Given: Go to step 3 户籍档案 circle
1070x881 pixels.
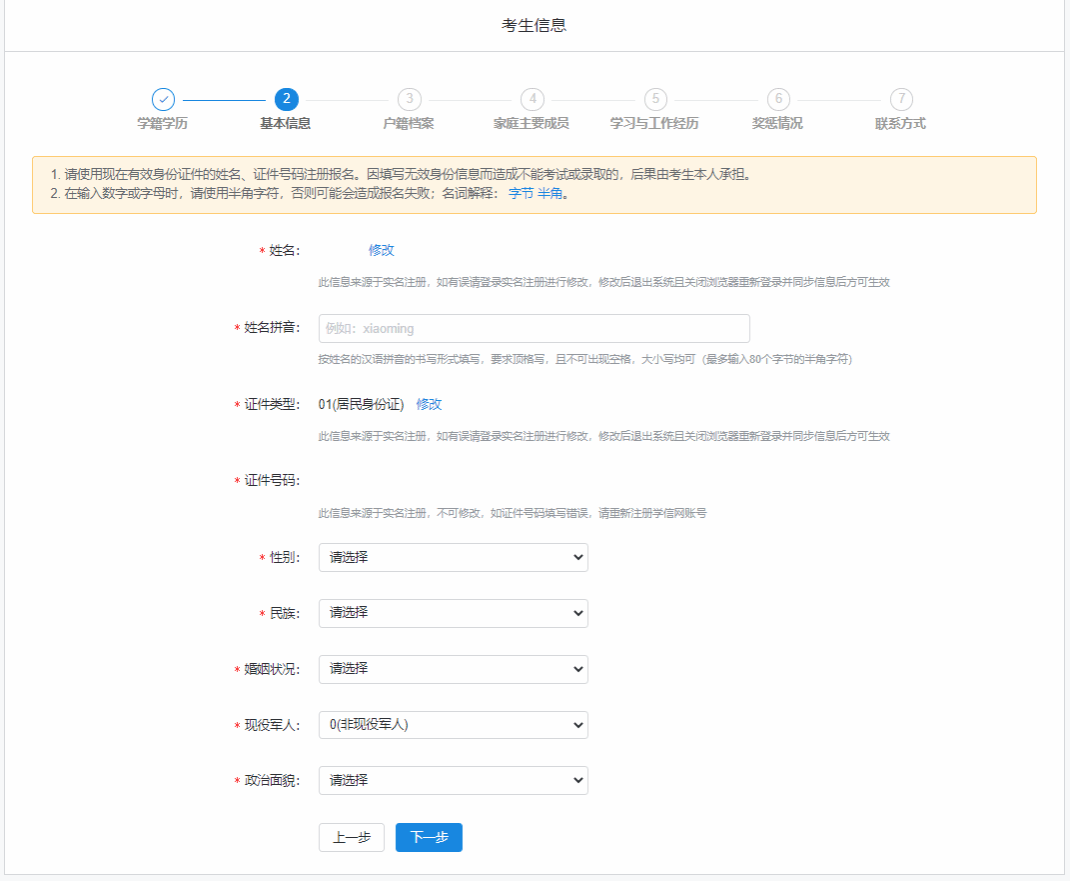Looking at the screenshot, I should (x=408, y=99).
